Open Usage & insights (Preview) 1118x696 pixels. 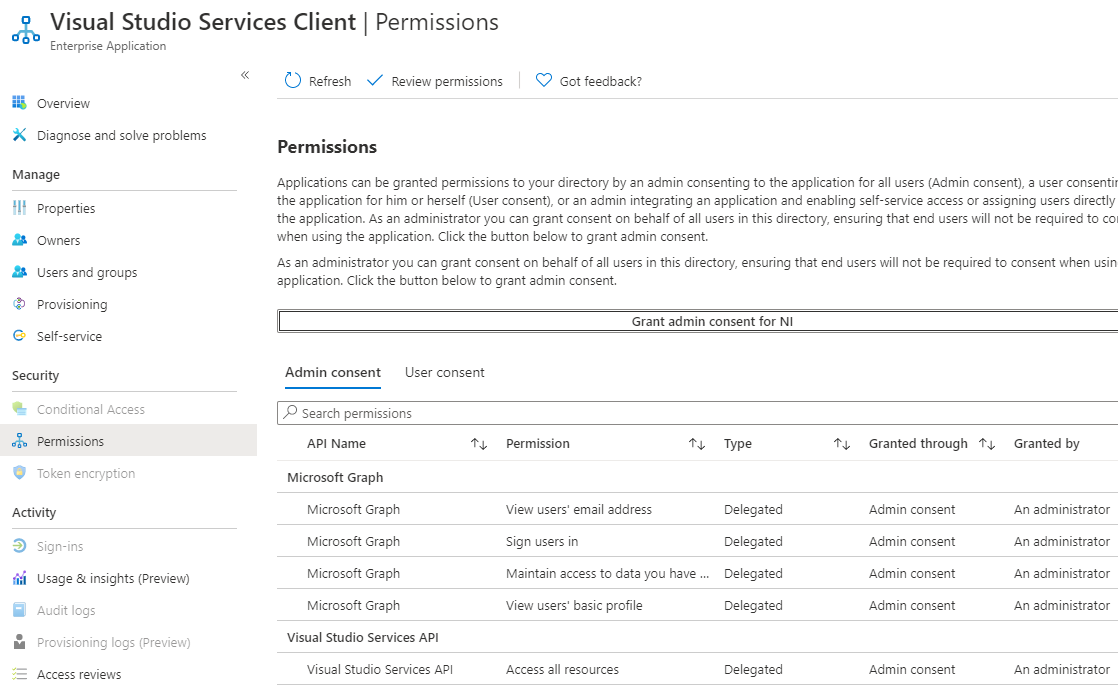click(113, 578)
